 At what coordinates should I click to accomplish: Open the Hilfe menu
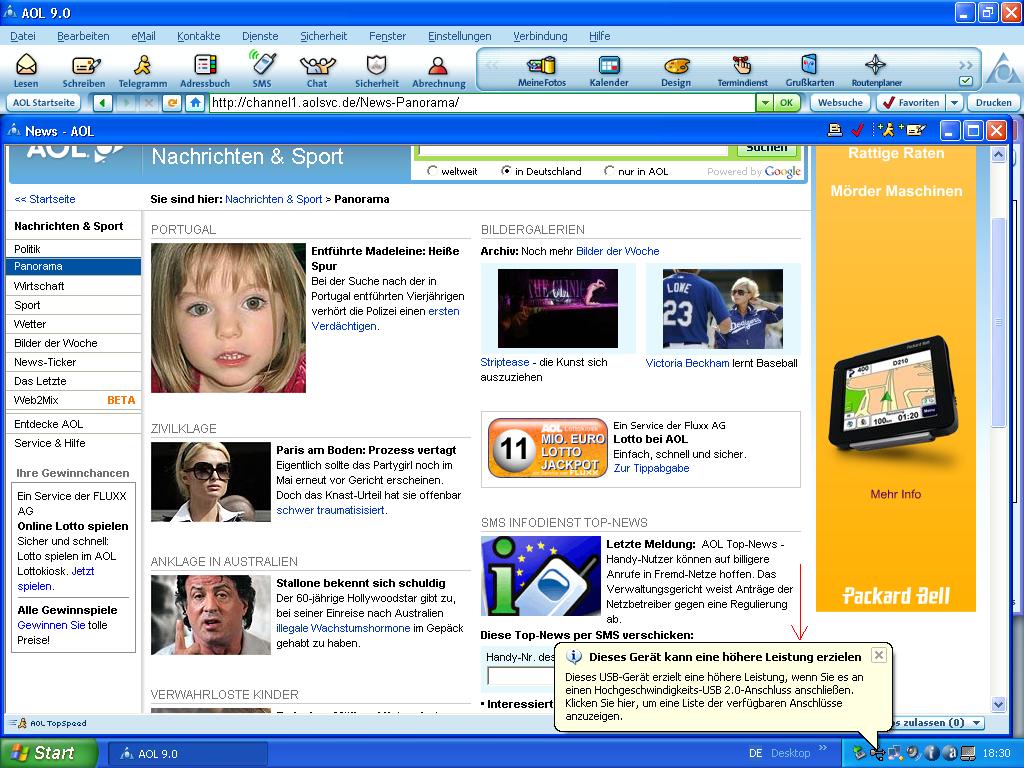pyautogui.click(x=600, y=36)
